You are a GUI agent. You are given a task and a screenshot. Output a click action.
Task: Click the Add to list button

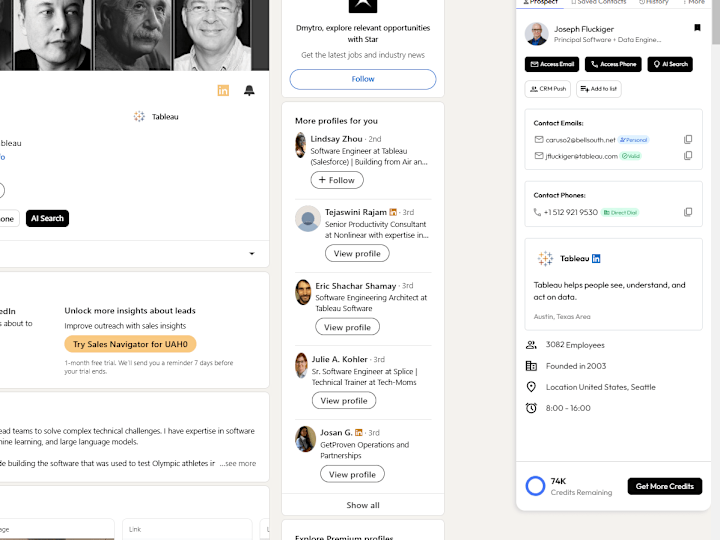click(599, 89)
